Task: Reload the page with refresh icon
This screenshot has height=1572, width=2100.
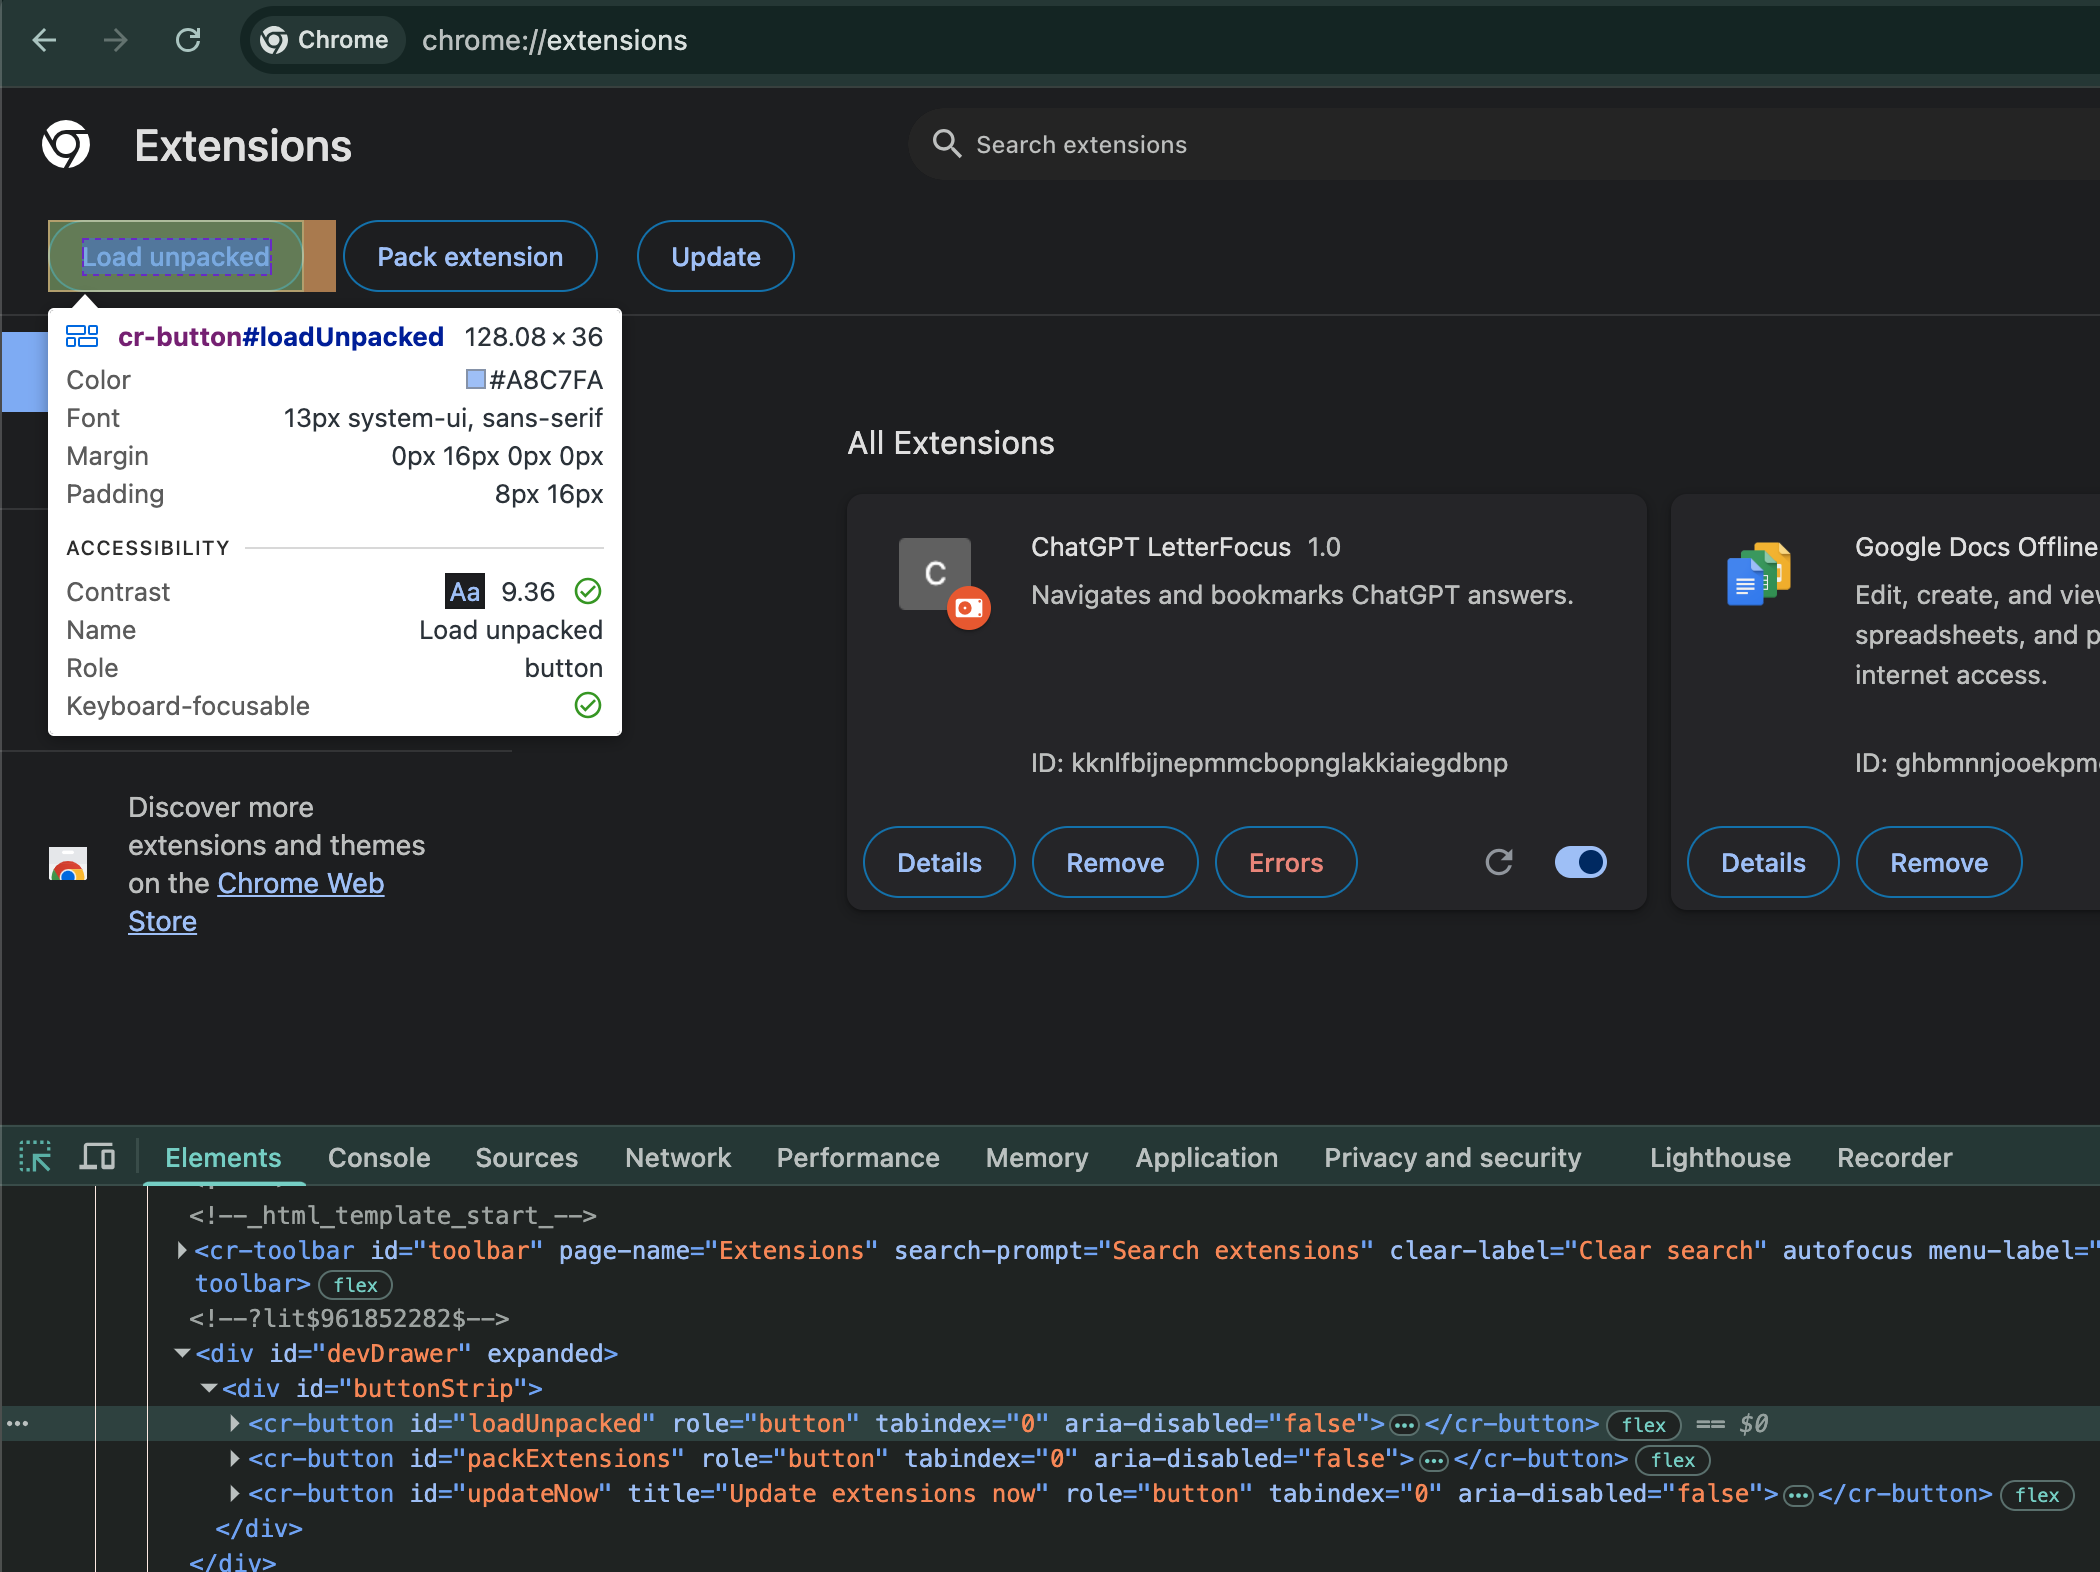Action: tap(188, 40)
